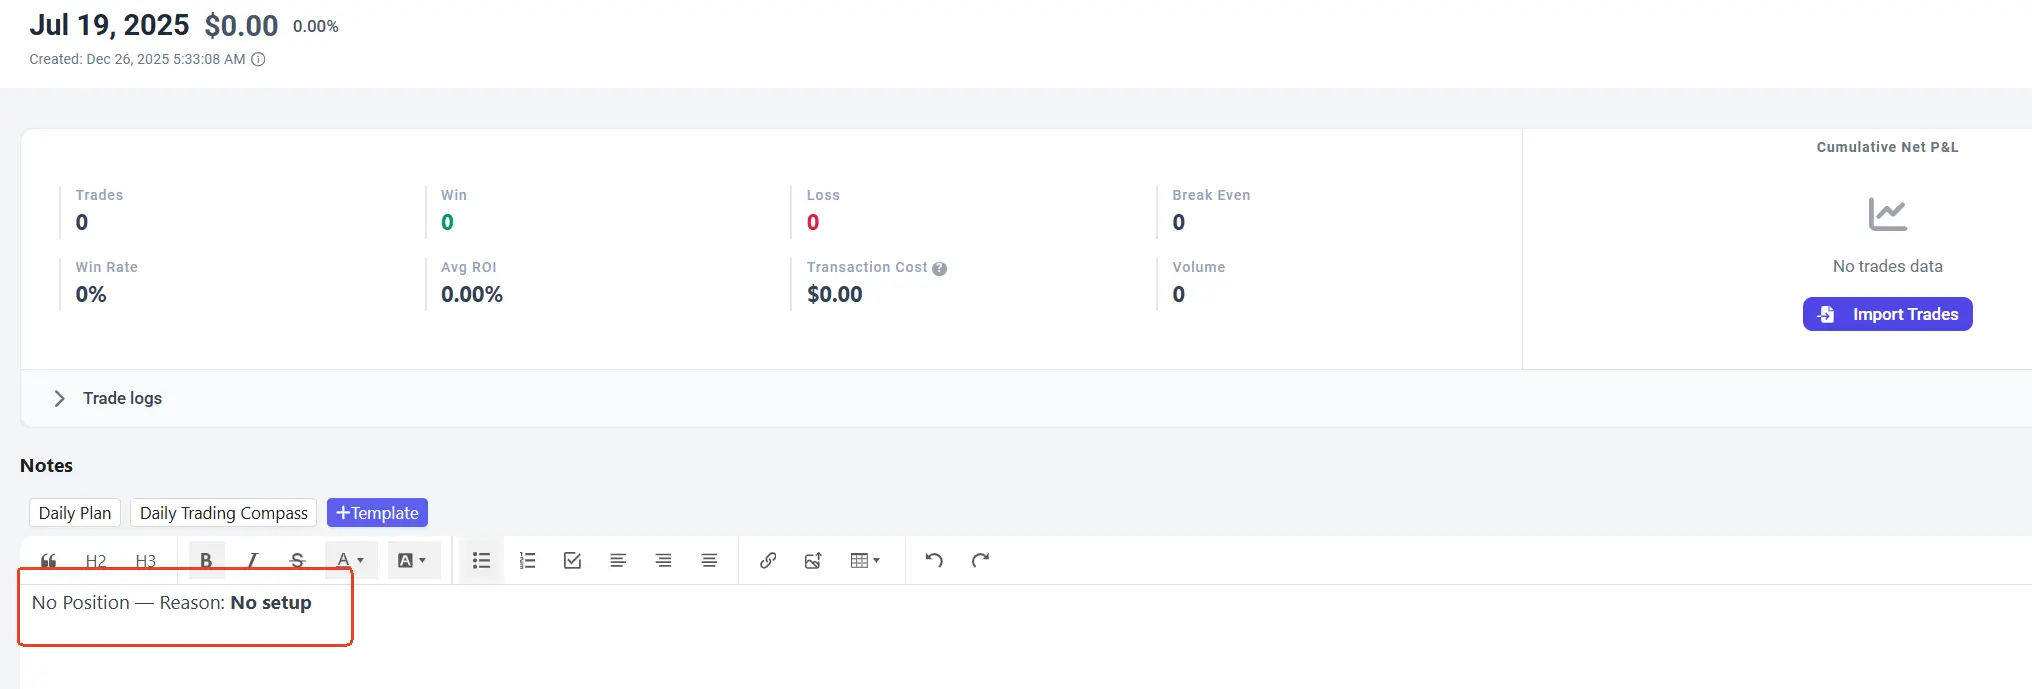
Task: Insert a hyperlink
Action: tap(768, 561)
